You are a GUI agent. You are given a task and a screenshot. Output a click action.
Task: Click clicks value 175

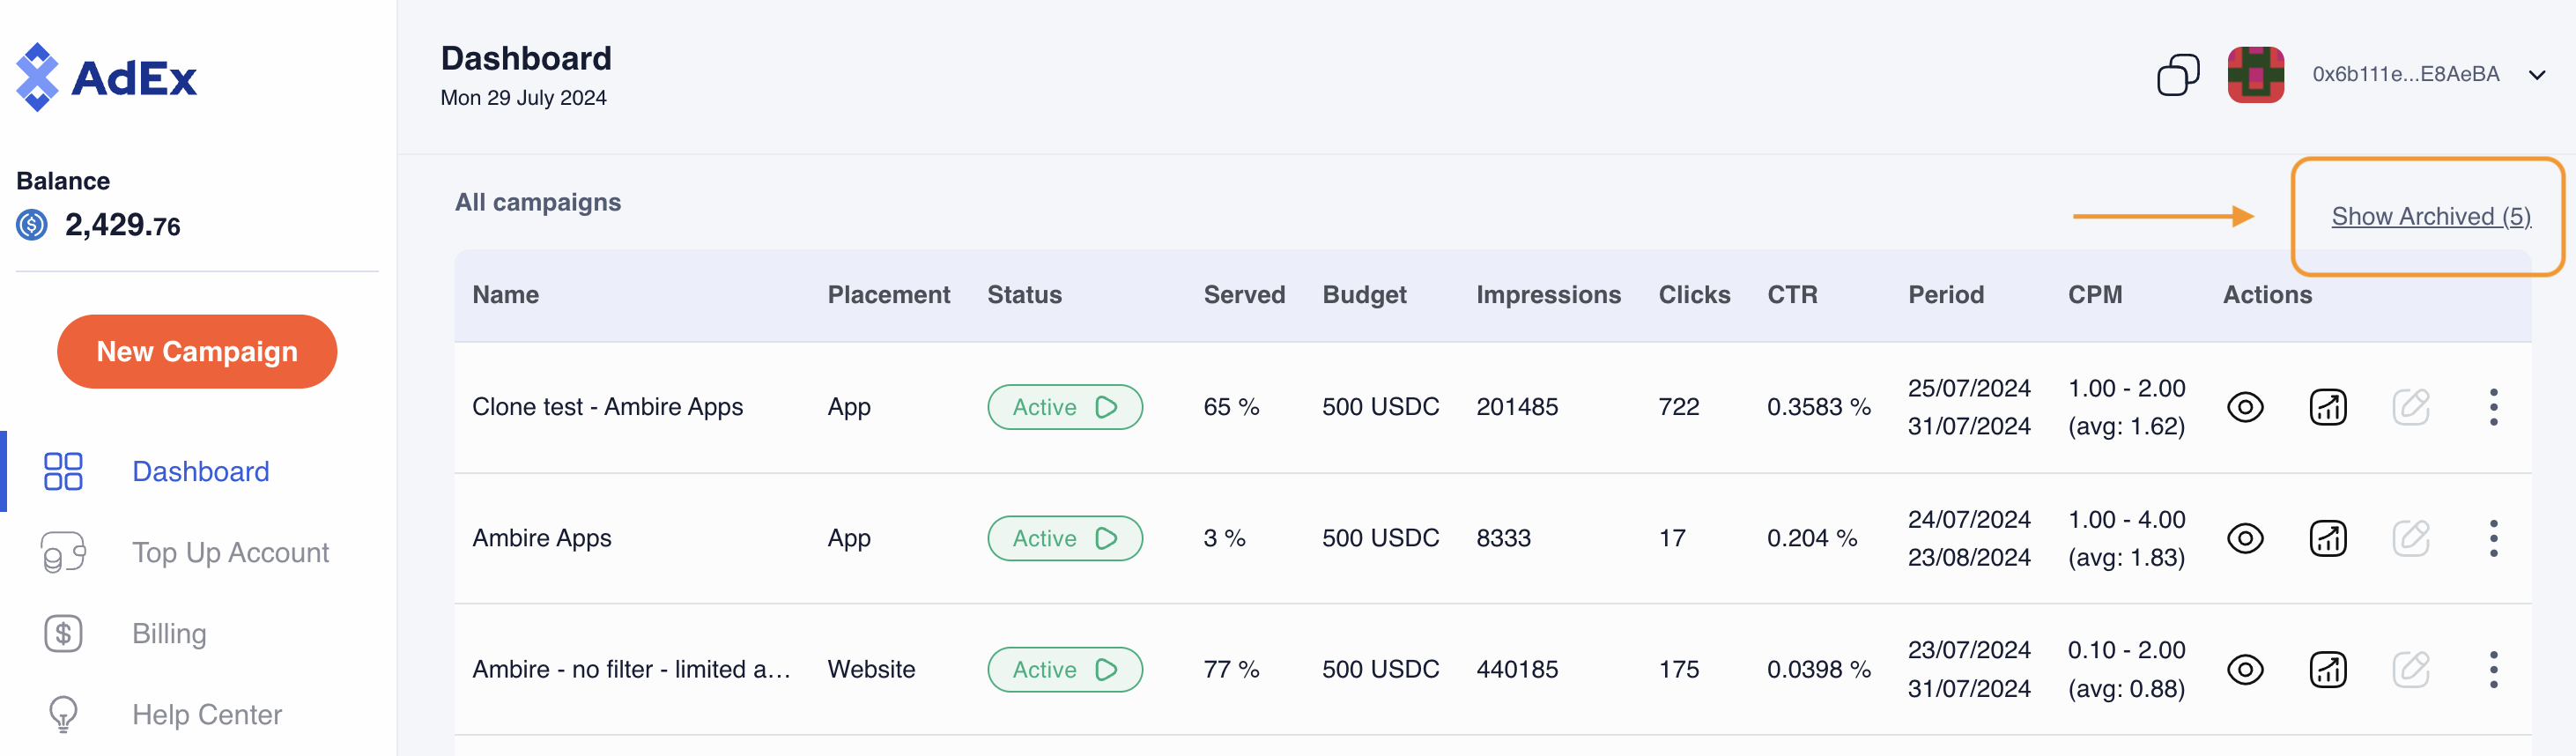coord(1678,669)
